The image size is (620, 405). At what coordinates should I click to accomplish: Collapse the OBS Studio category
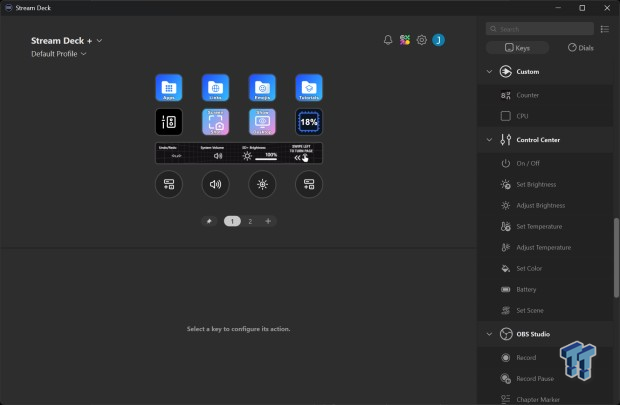point(489,334)
